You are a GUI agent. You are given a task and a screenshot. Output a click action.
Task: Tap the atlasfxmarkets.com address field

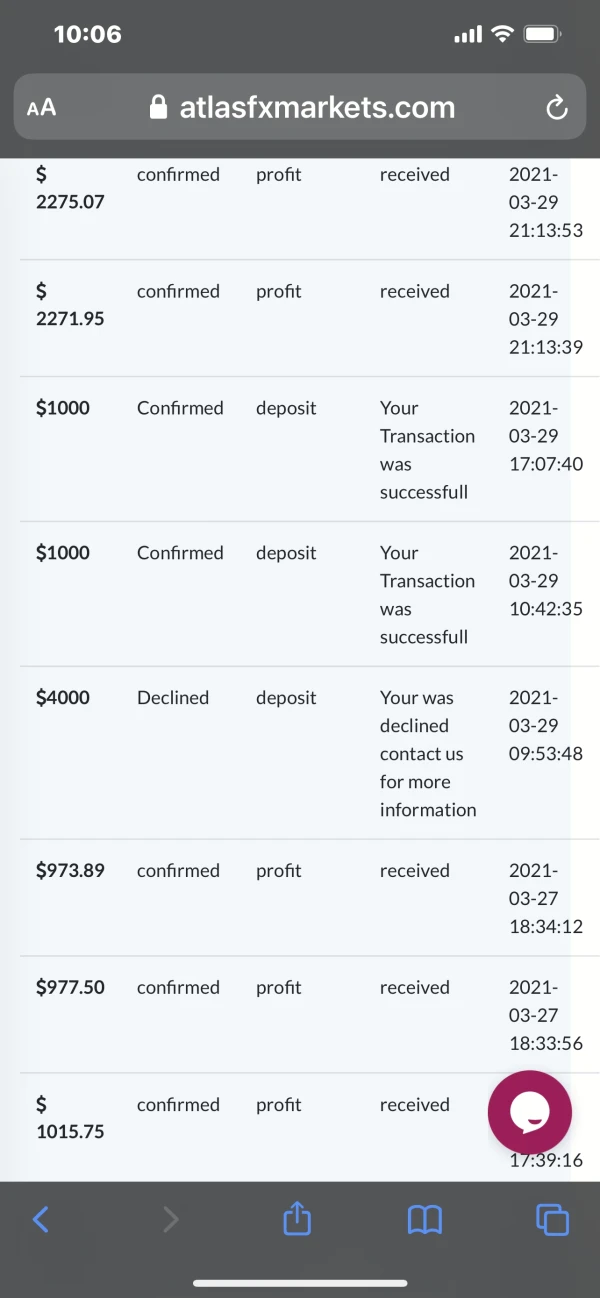coord(316,108)
